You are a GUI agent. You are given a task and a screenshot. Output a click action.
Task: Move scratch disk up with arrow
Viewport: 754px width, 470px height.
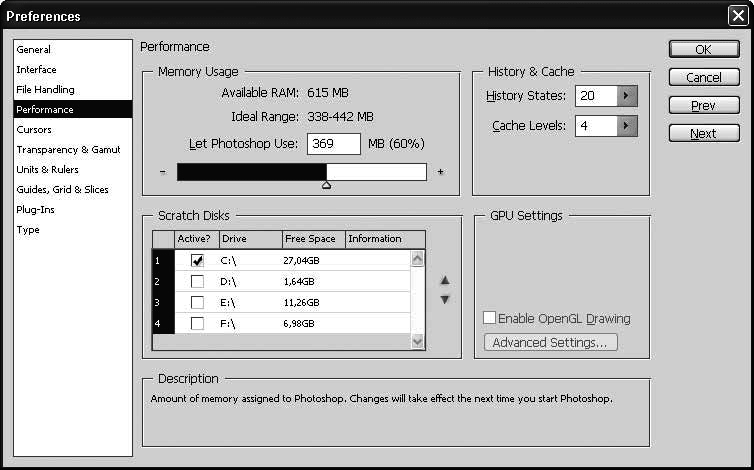(445, 280)
